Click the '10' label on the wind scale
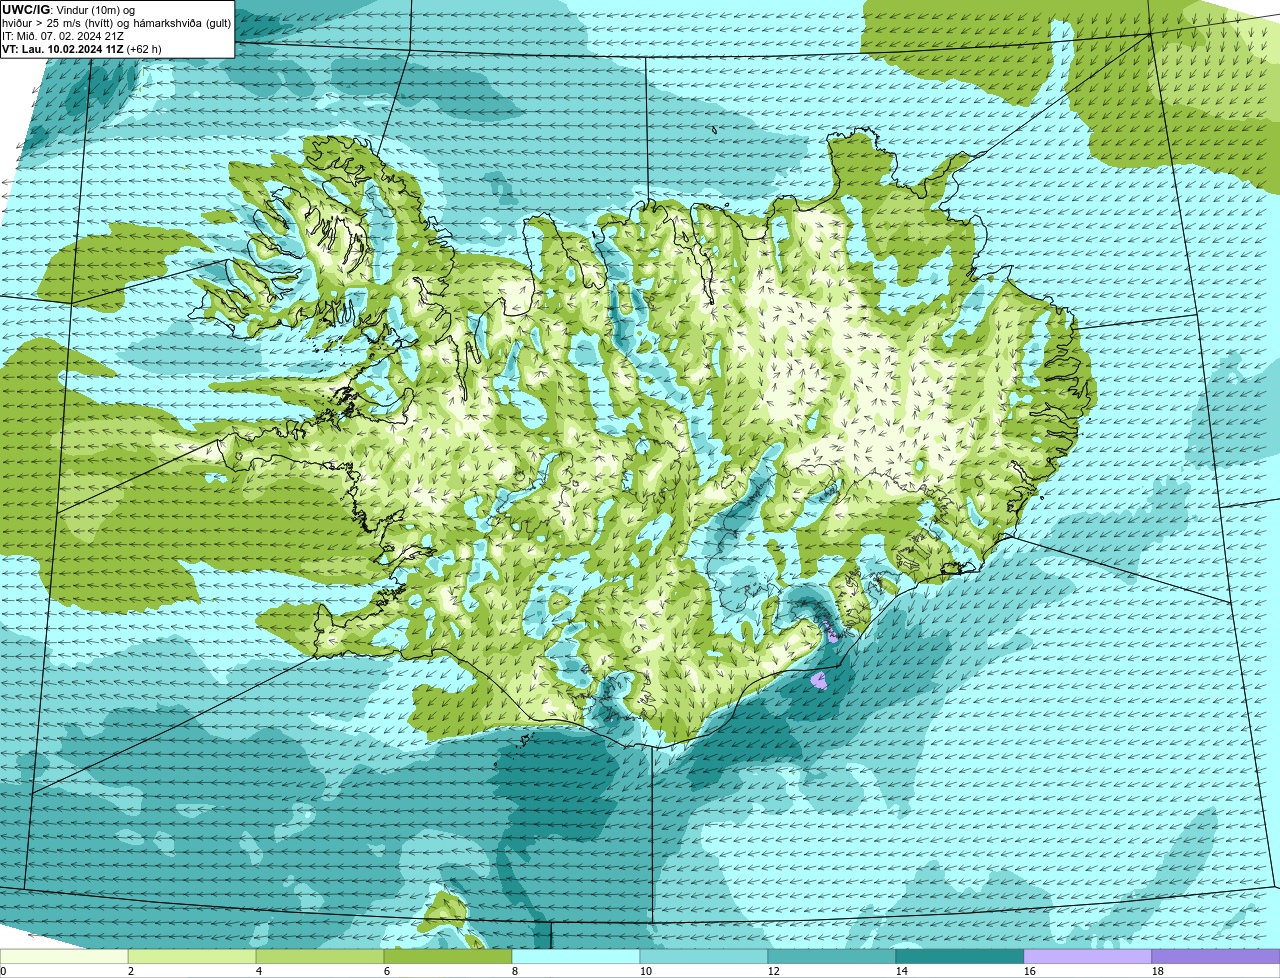 coord(646,971)
